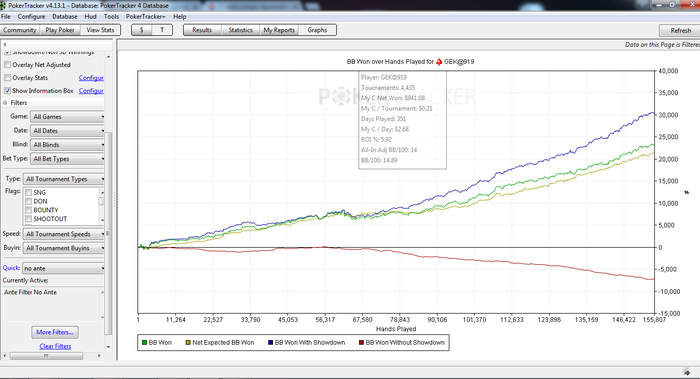This screenshot has height=379, width=700.
Task: Open the Game dropdown showing All Games
Action: point(67,117)
